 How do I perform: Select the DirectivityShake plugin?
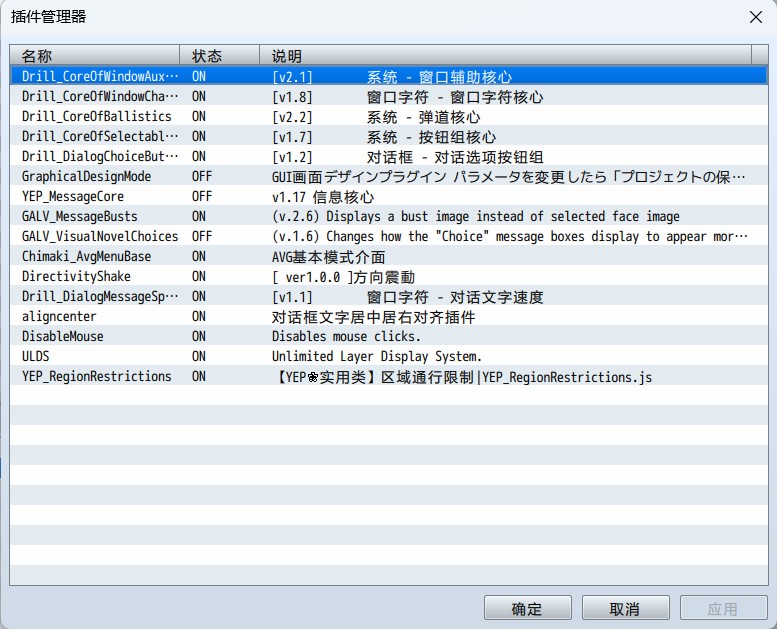389,276
